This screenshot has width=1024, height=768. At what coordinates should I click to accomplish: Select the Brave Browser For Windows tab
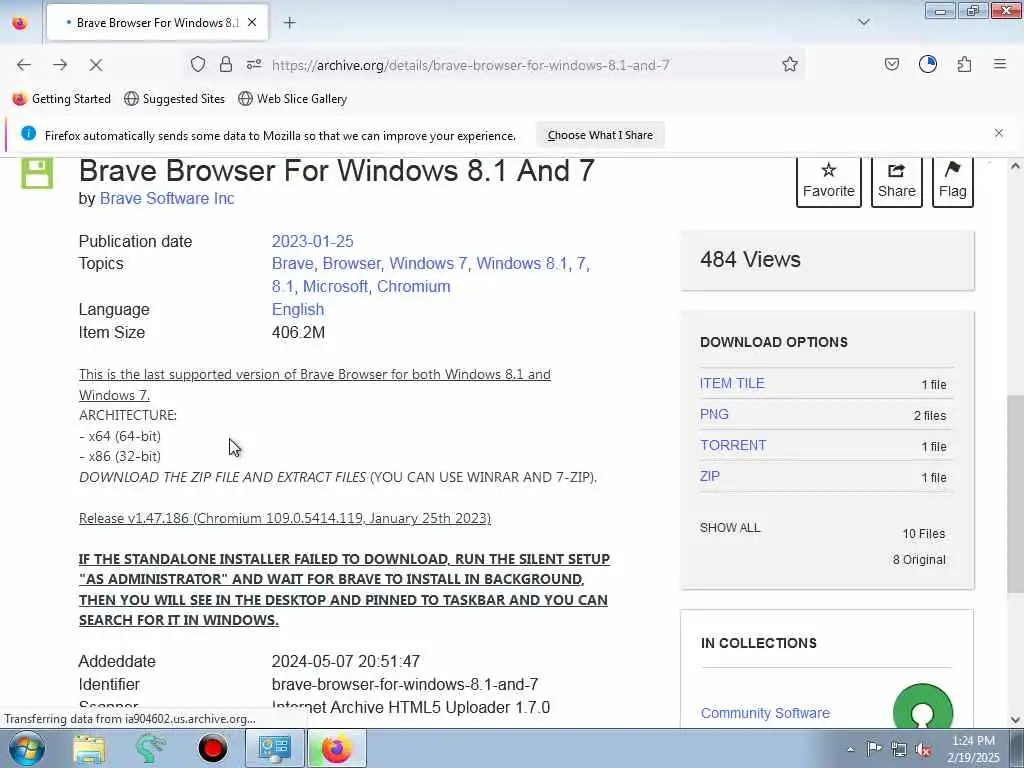pos(157,23)
